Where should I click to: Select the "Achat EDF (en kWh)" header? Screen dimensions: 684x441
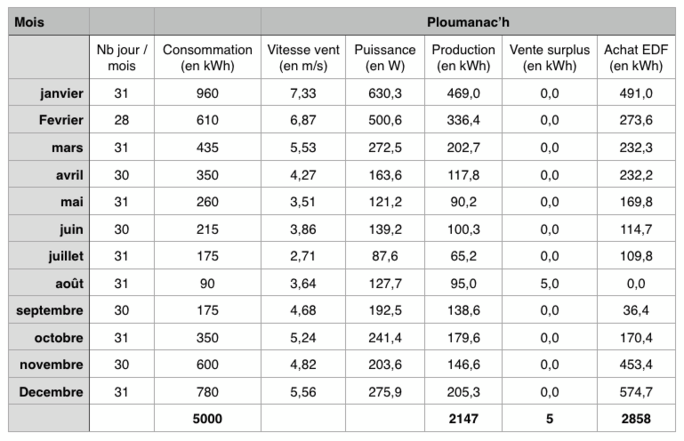coord(635,58)
